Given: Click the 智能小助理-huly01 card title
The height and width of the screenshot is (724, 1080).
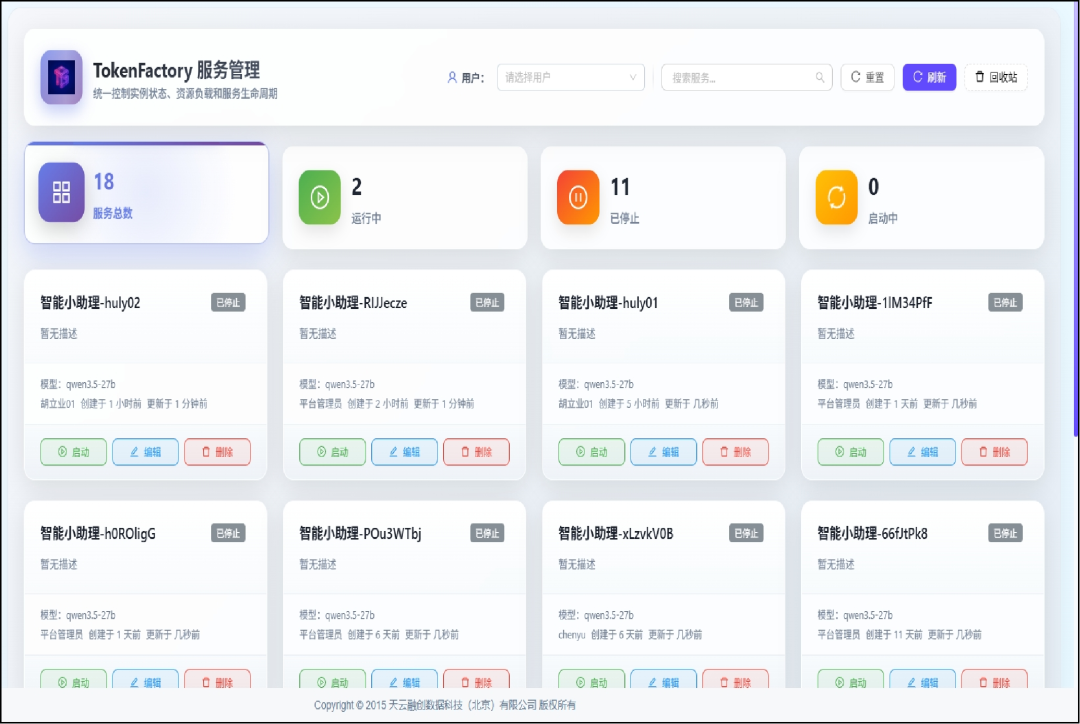Looking at the screenshot, I should coord(608,302).
